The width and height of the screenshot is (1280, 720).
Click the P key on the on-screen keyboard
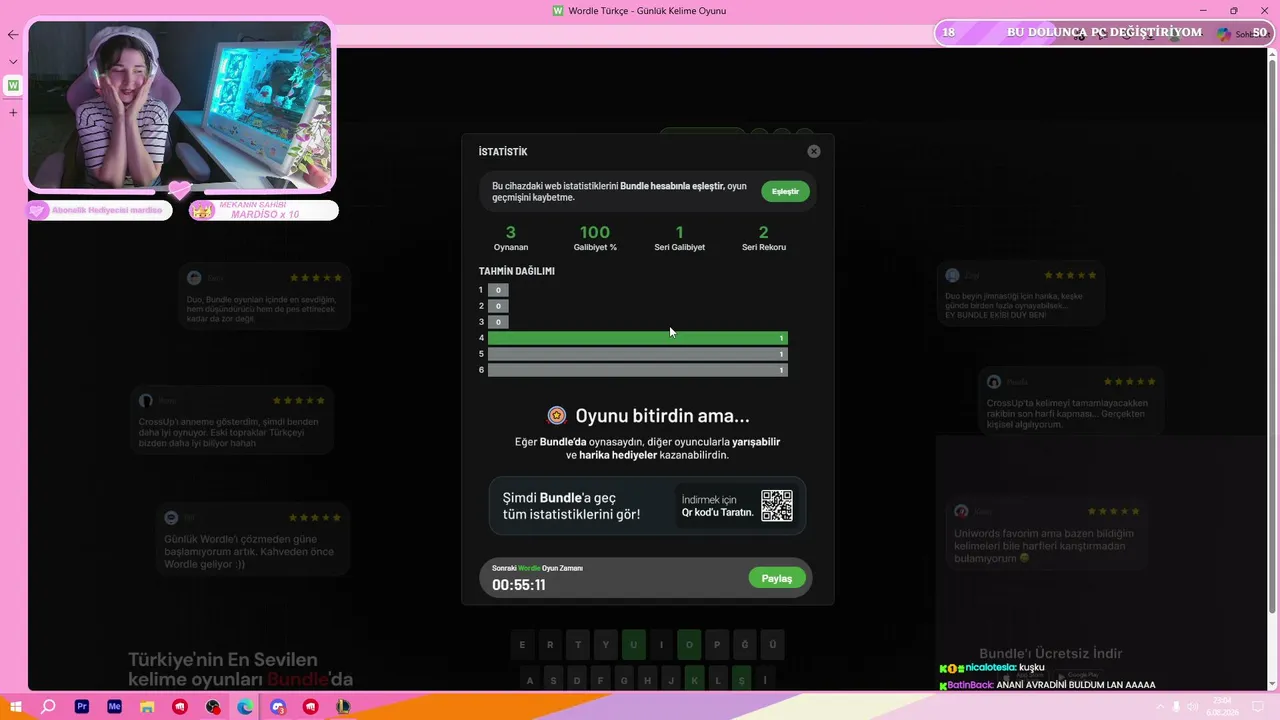(717, 645)
